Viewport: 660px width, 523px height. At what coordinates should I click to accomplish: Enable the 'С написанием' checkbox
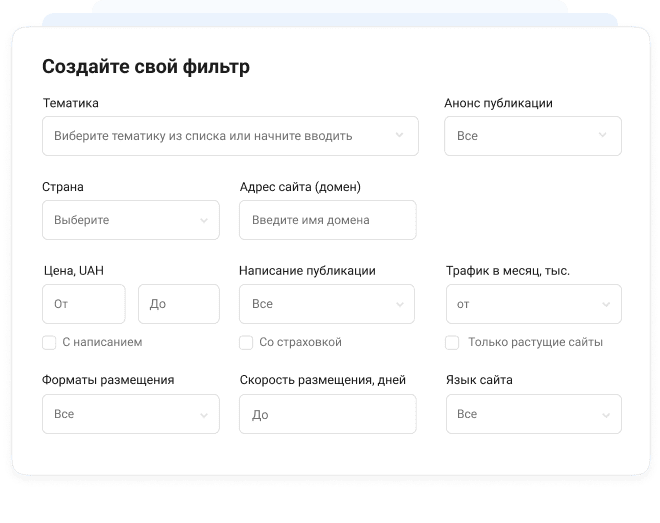point(49,342)
